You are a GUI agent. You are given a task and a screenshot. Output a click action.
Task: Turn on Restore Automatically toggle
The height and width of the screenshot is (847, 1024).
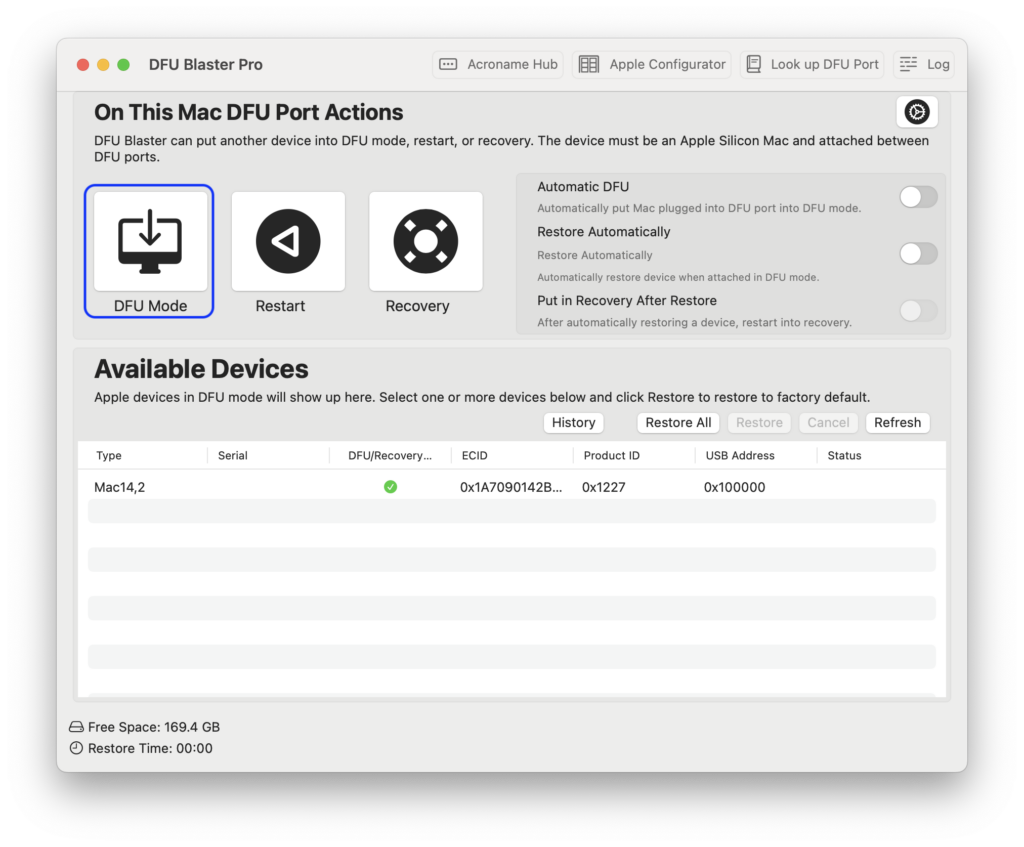pos(917,254)
